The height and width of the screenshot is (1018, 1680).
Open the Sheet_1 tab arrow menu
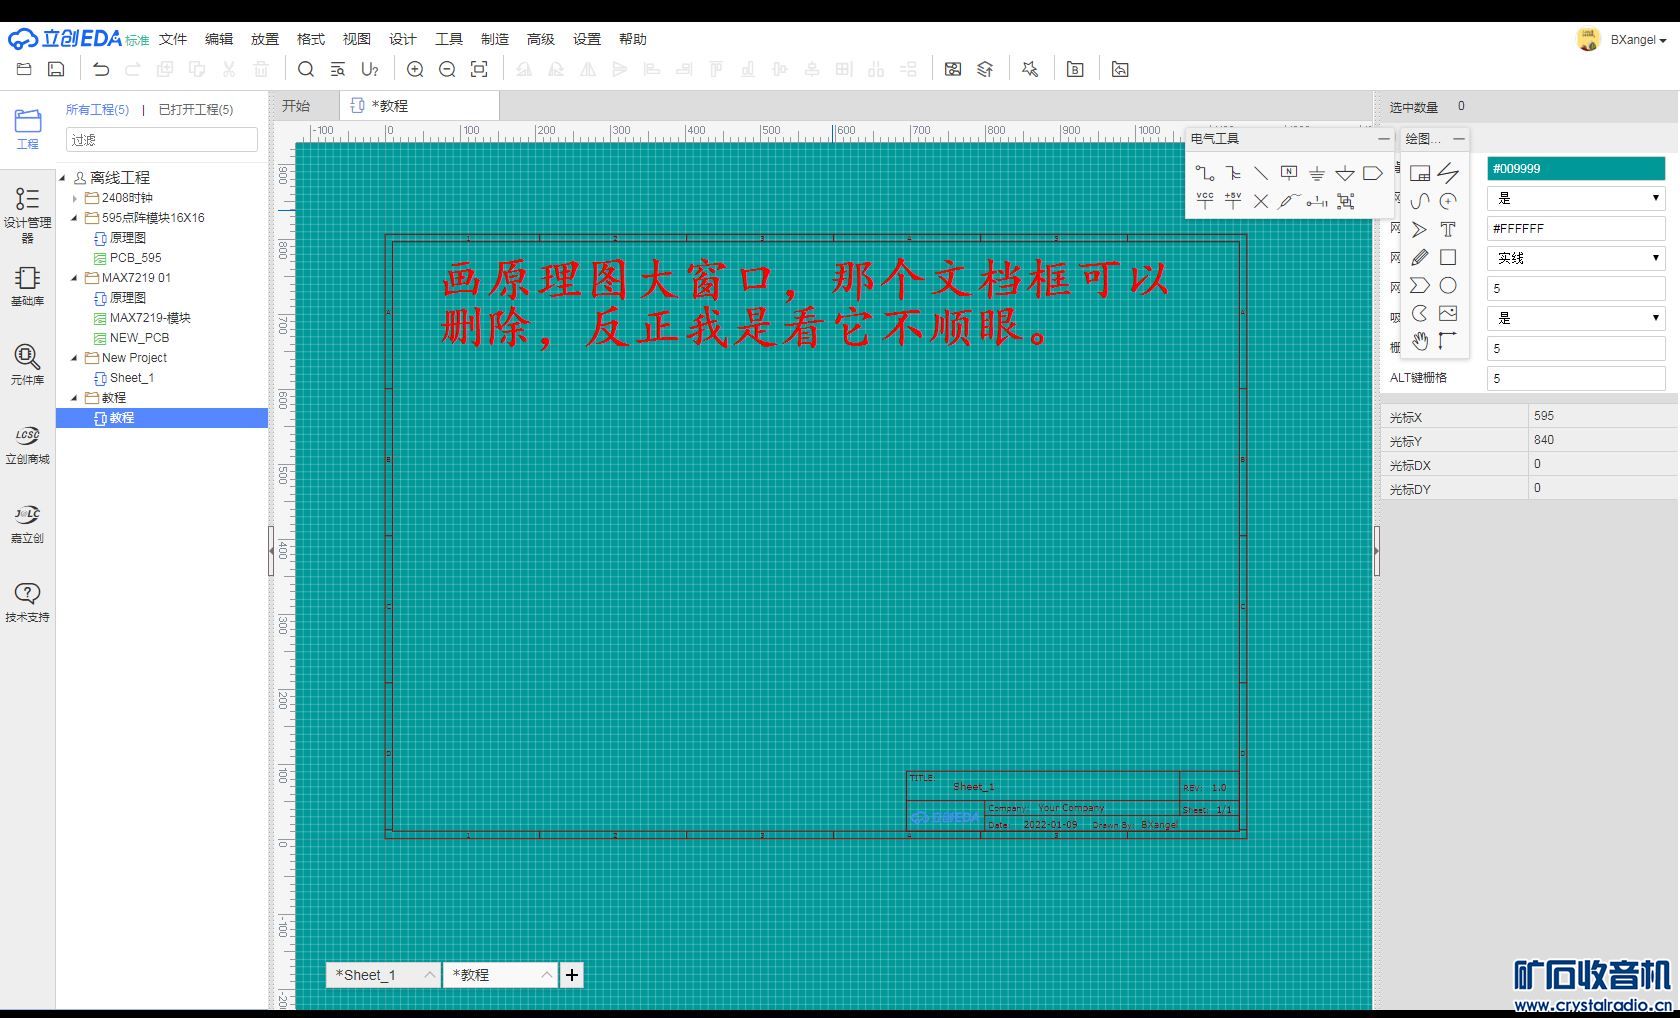click(x=429, y=975)
